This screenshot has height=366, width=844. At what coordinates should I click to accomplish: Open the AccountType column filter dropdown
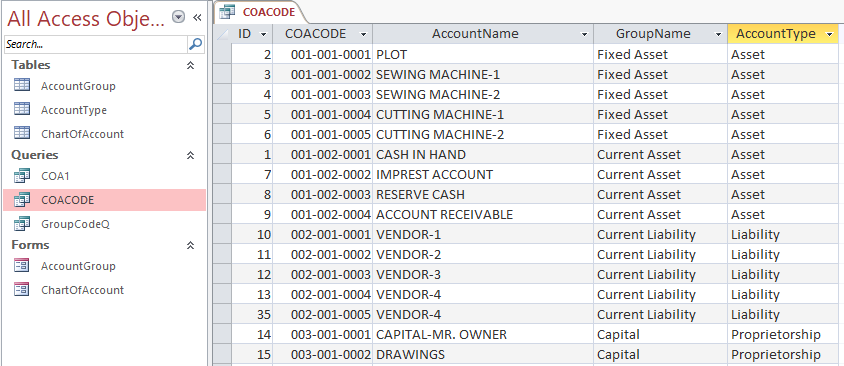click(828, 34)
